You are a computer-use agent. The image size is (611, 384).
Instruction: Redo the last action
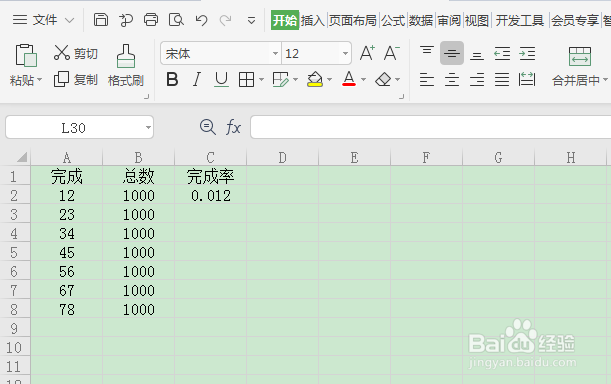[226, 20]
